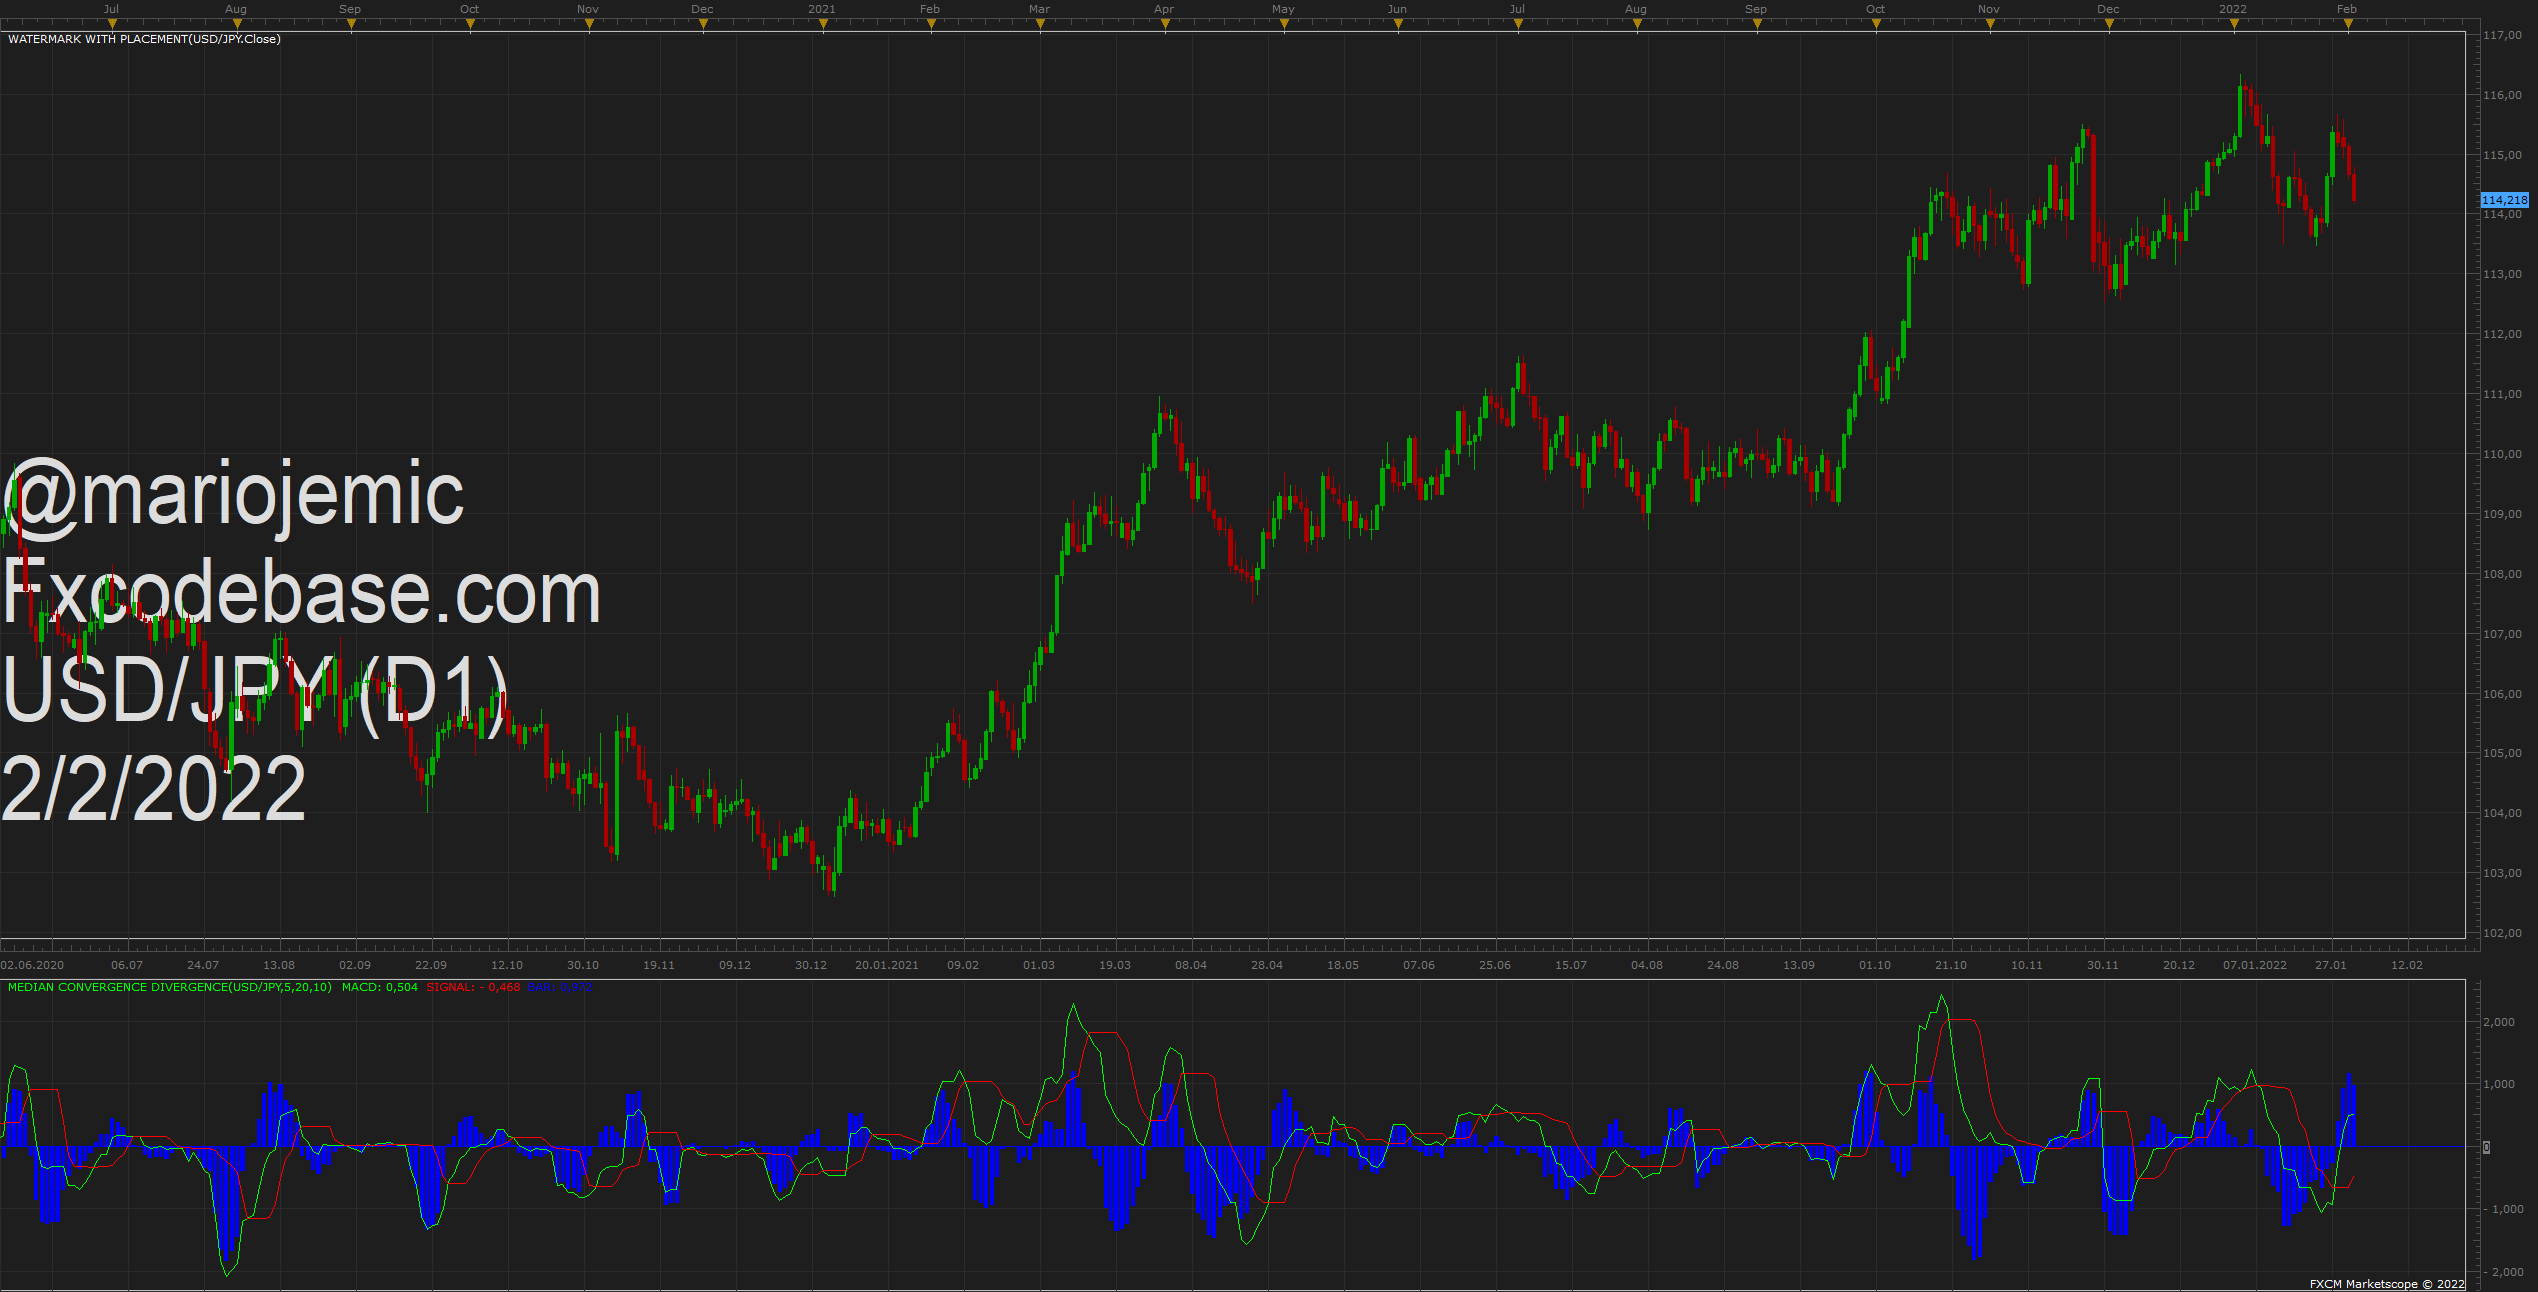Screen dimensions: 2538x1292
Task: Click the 2021 year marker on top timeline
Action: point(822,9)
